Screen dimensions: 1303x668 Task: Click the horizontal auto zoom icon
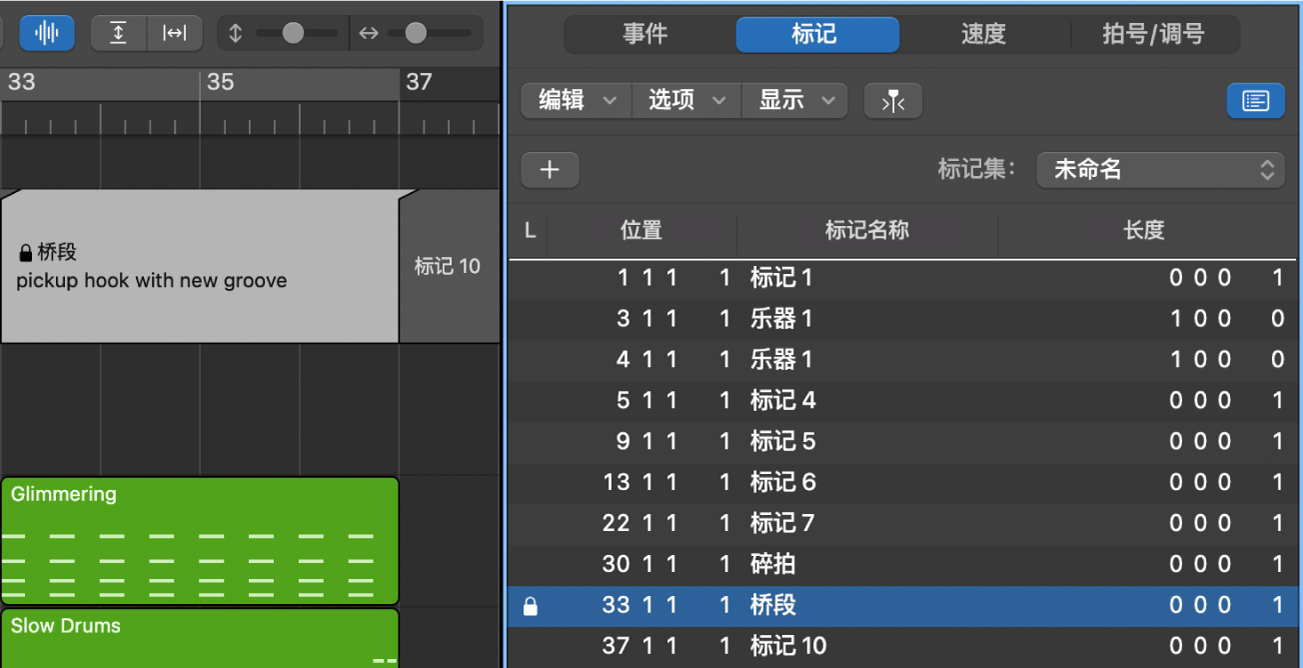pyautogui.click(x=174, y=33)
